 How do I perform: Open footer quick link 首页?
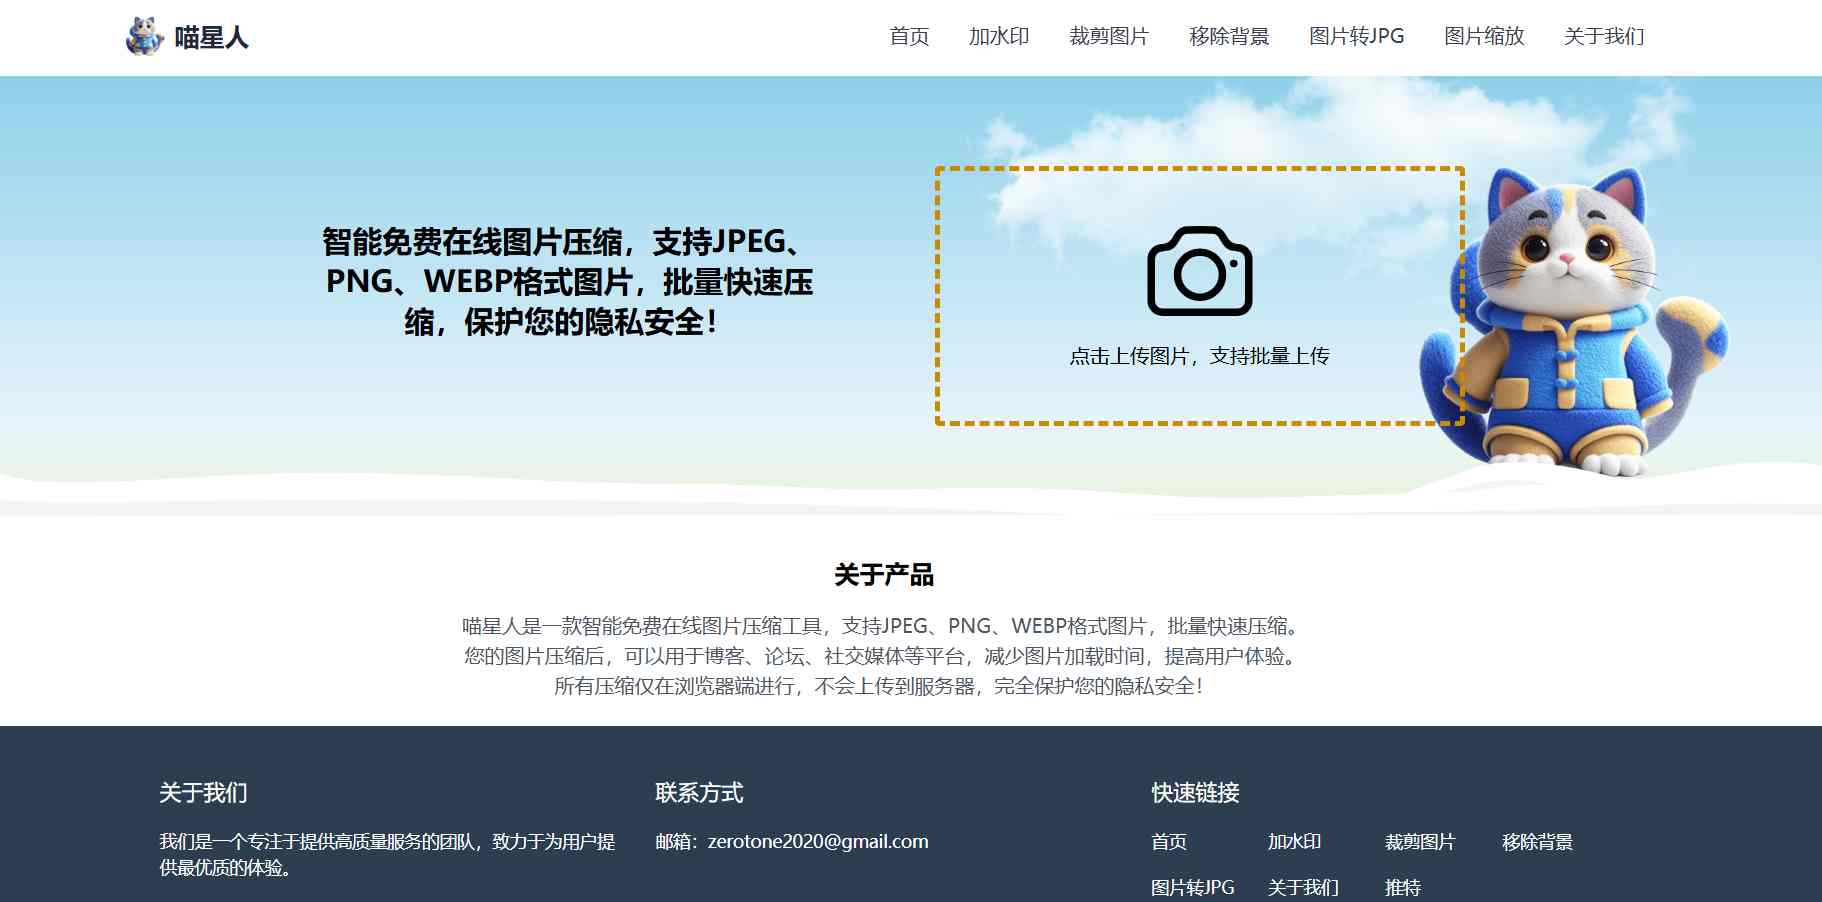(1168, 842)
